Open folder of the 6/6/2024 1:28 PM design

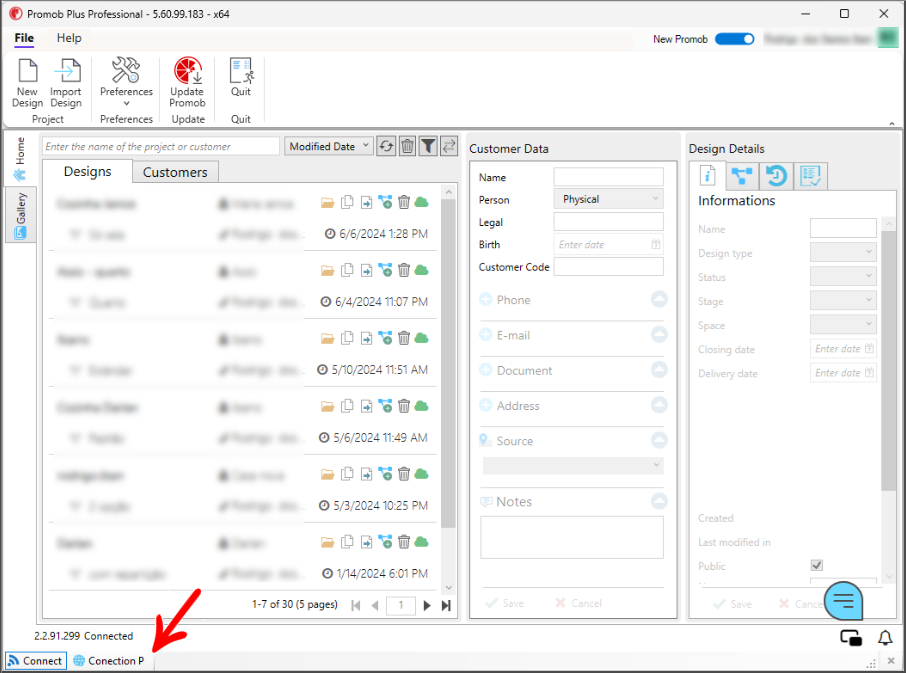point(328,202)
